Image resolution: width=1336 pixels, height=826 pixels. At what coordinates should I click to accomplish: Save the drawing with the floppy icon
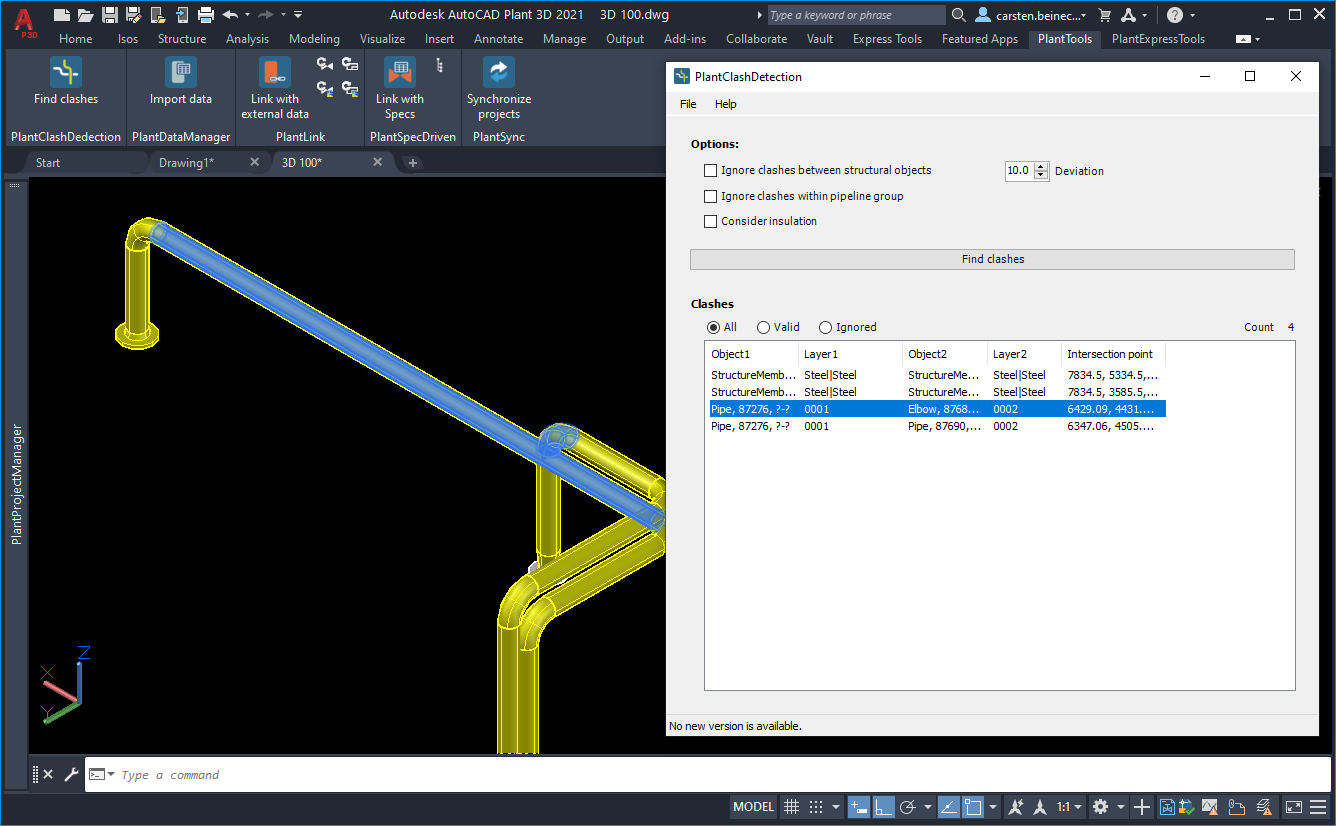pos(109,15)
